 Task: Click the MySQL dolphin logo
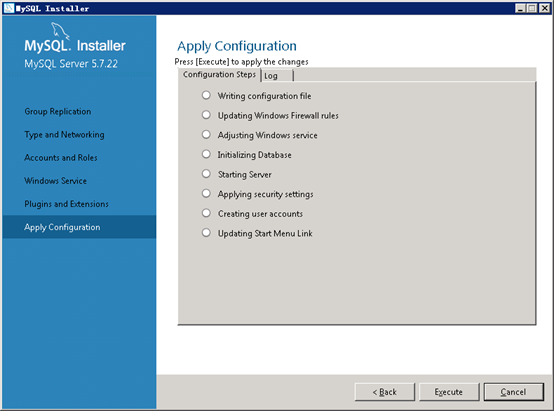pyautogui.click(x=60, y=31)
